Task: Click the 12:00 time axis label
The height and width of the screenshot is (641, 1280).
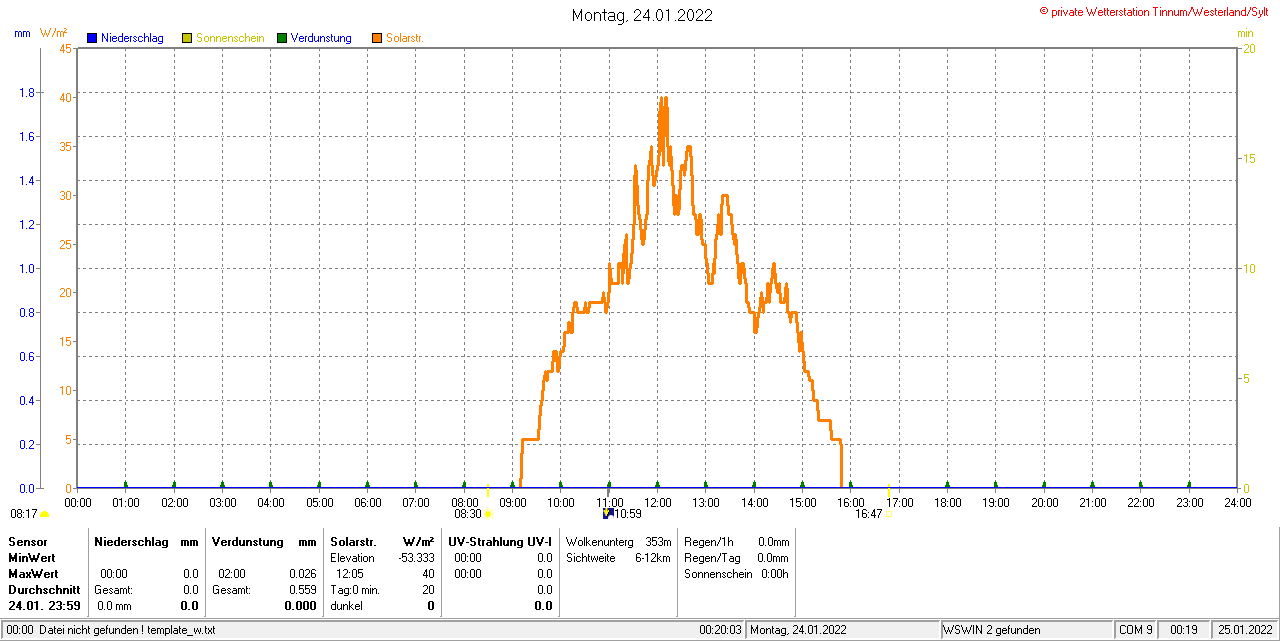Action: click(x=658, y=502)
